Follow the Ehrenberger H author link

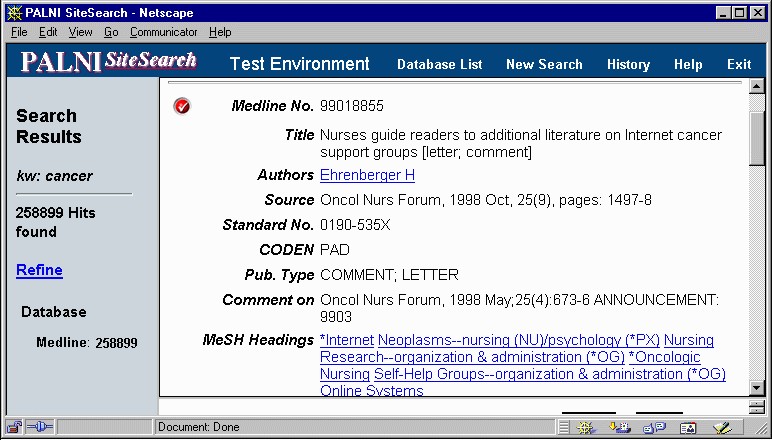coord(367,175)
